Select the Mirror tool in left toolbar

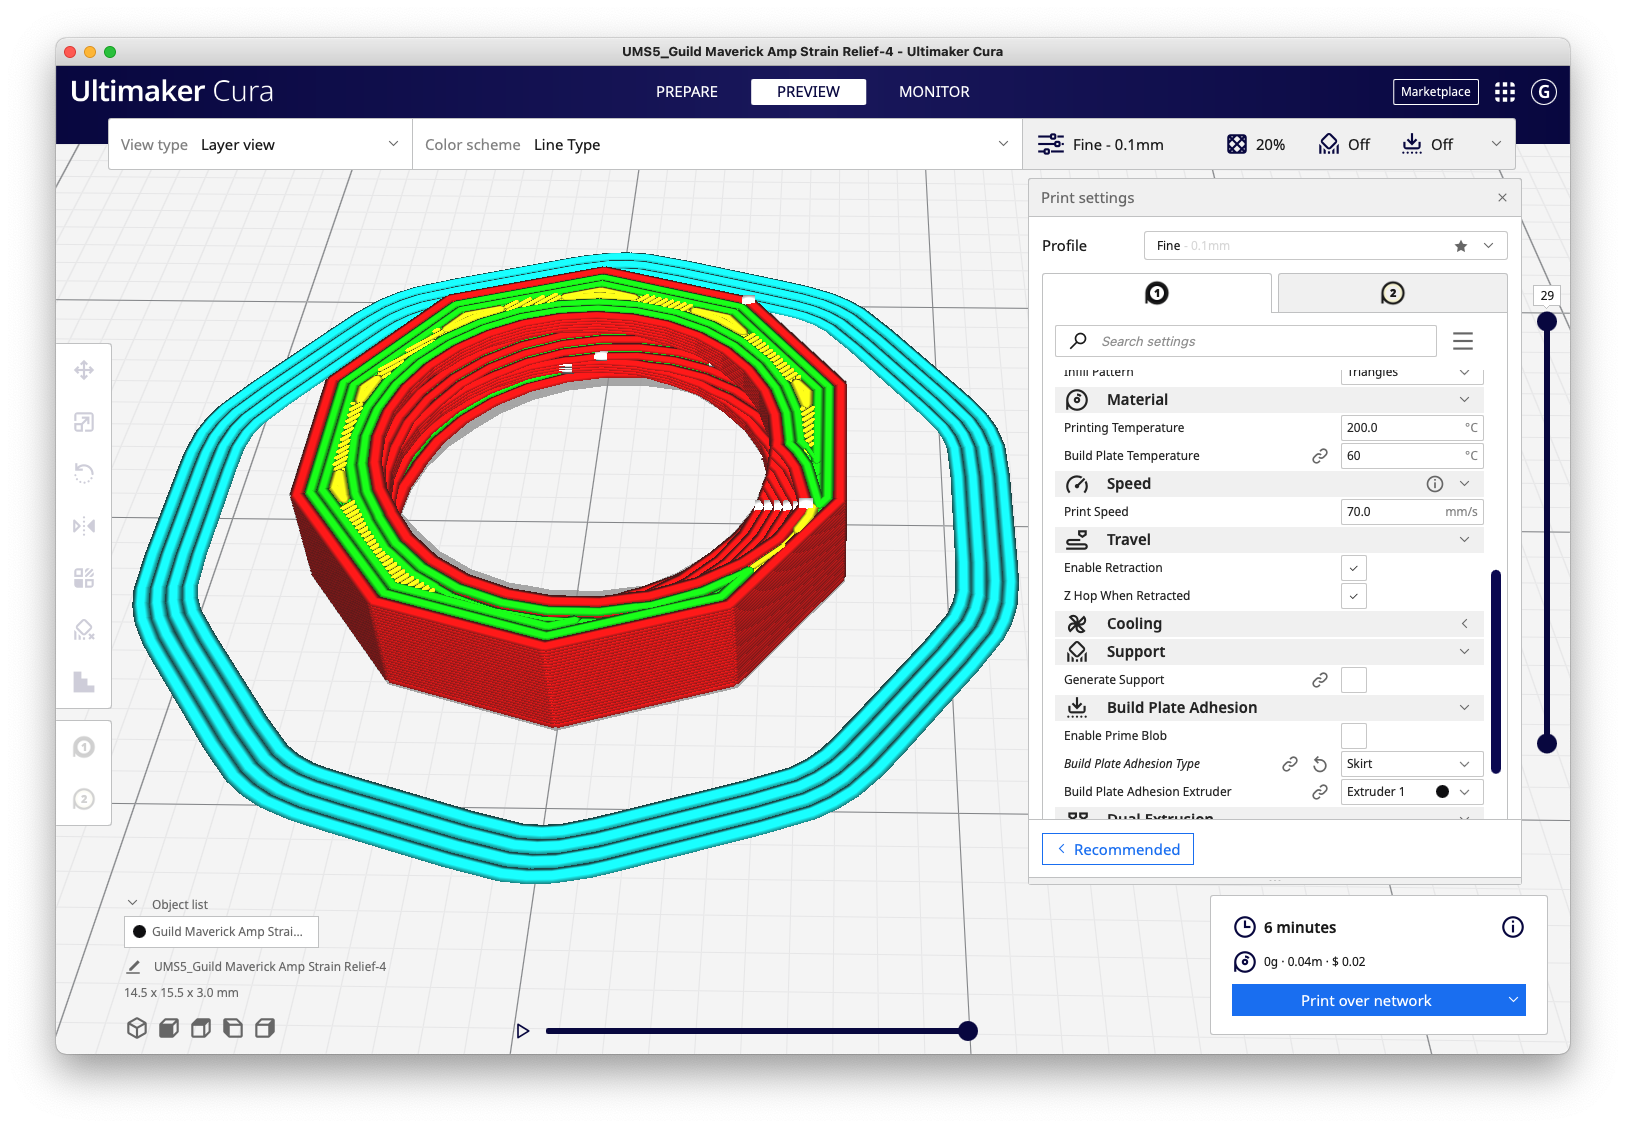coord(84,526)
